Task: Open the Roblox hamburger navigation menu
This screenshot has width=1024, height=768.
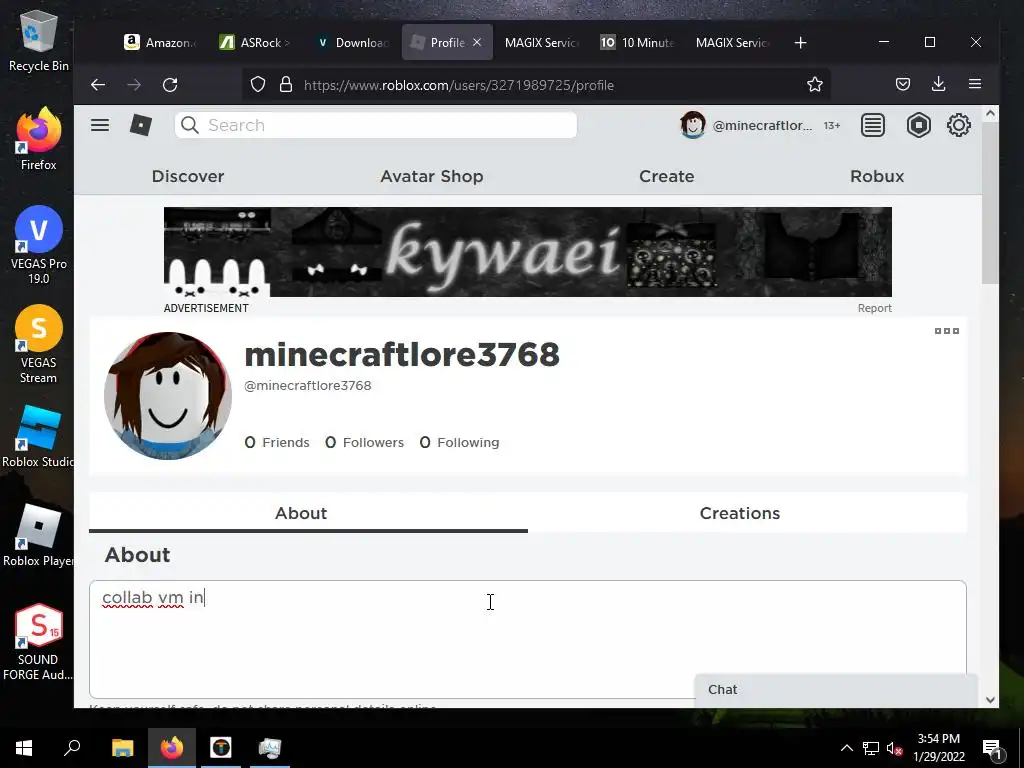Action: (x=100, y=125)
